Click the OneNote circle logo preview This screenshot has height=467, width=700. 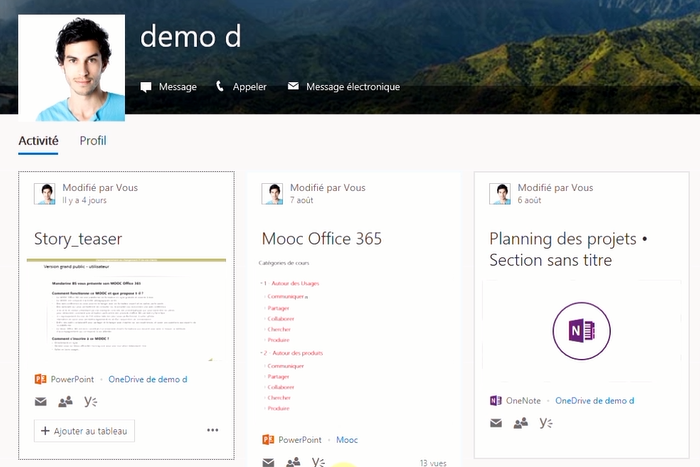582,331
